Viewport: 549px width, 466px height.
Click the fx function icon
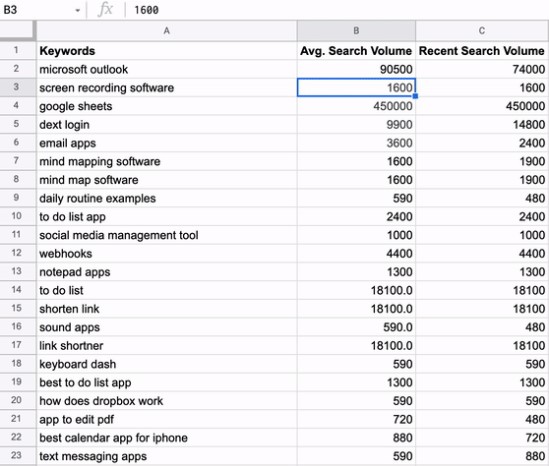[105, 9]
